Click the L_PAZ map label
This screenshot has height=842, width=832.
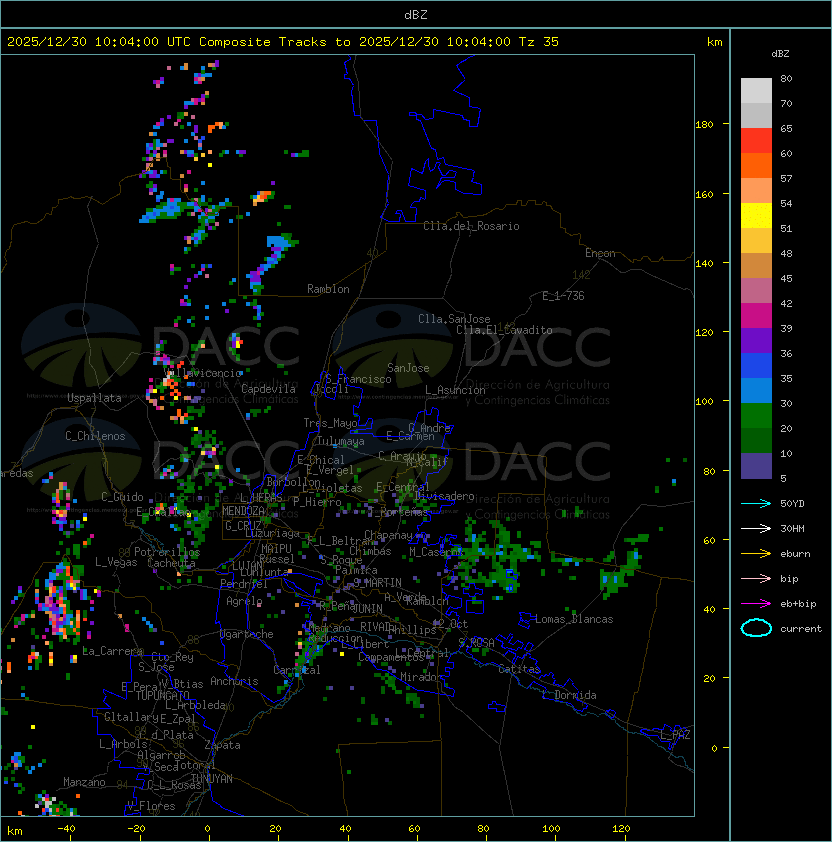[675, 735]
